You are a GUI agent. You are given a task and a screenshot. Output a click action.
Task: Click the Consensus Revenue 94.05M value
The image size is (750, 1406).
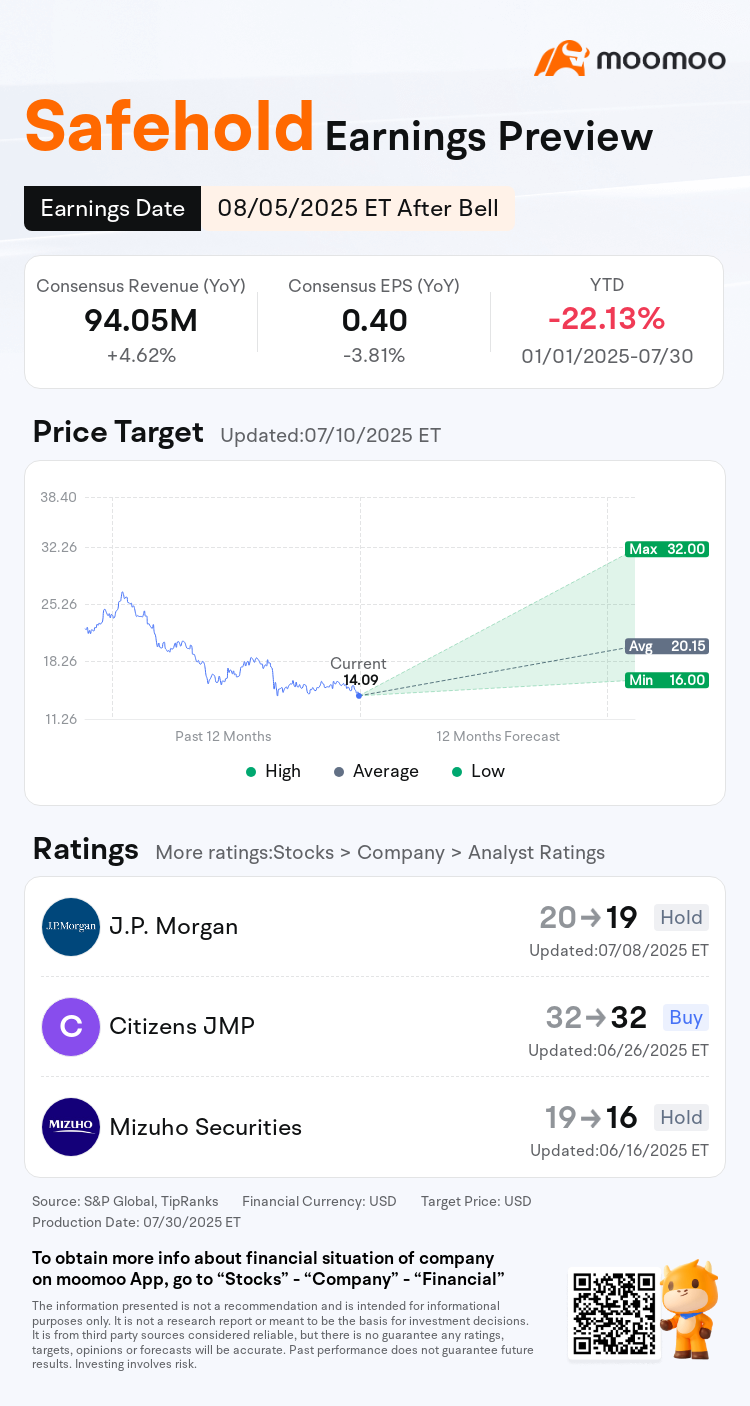[141, 320]
